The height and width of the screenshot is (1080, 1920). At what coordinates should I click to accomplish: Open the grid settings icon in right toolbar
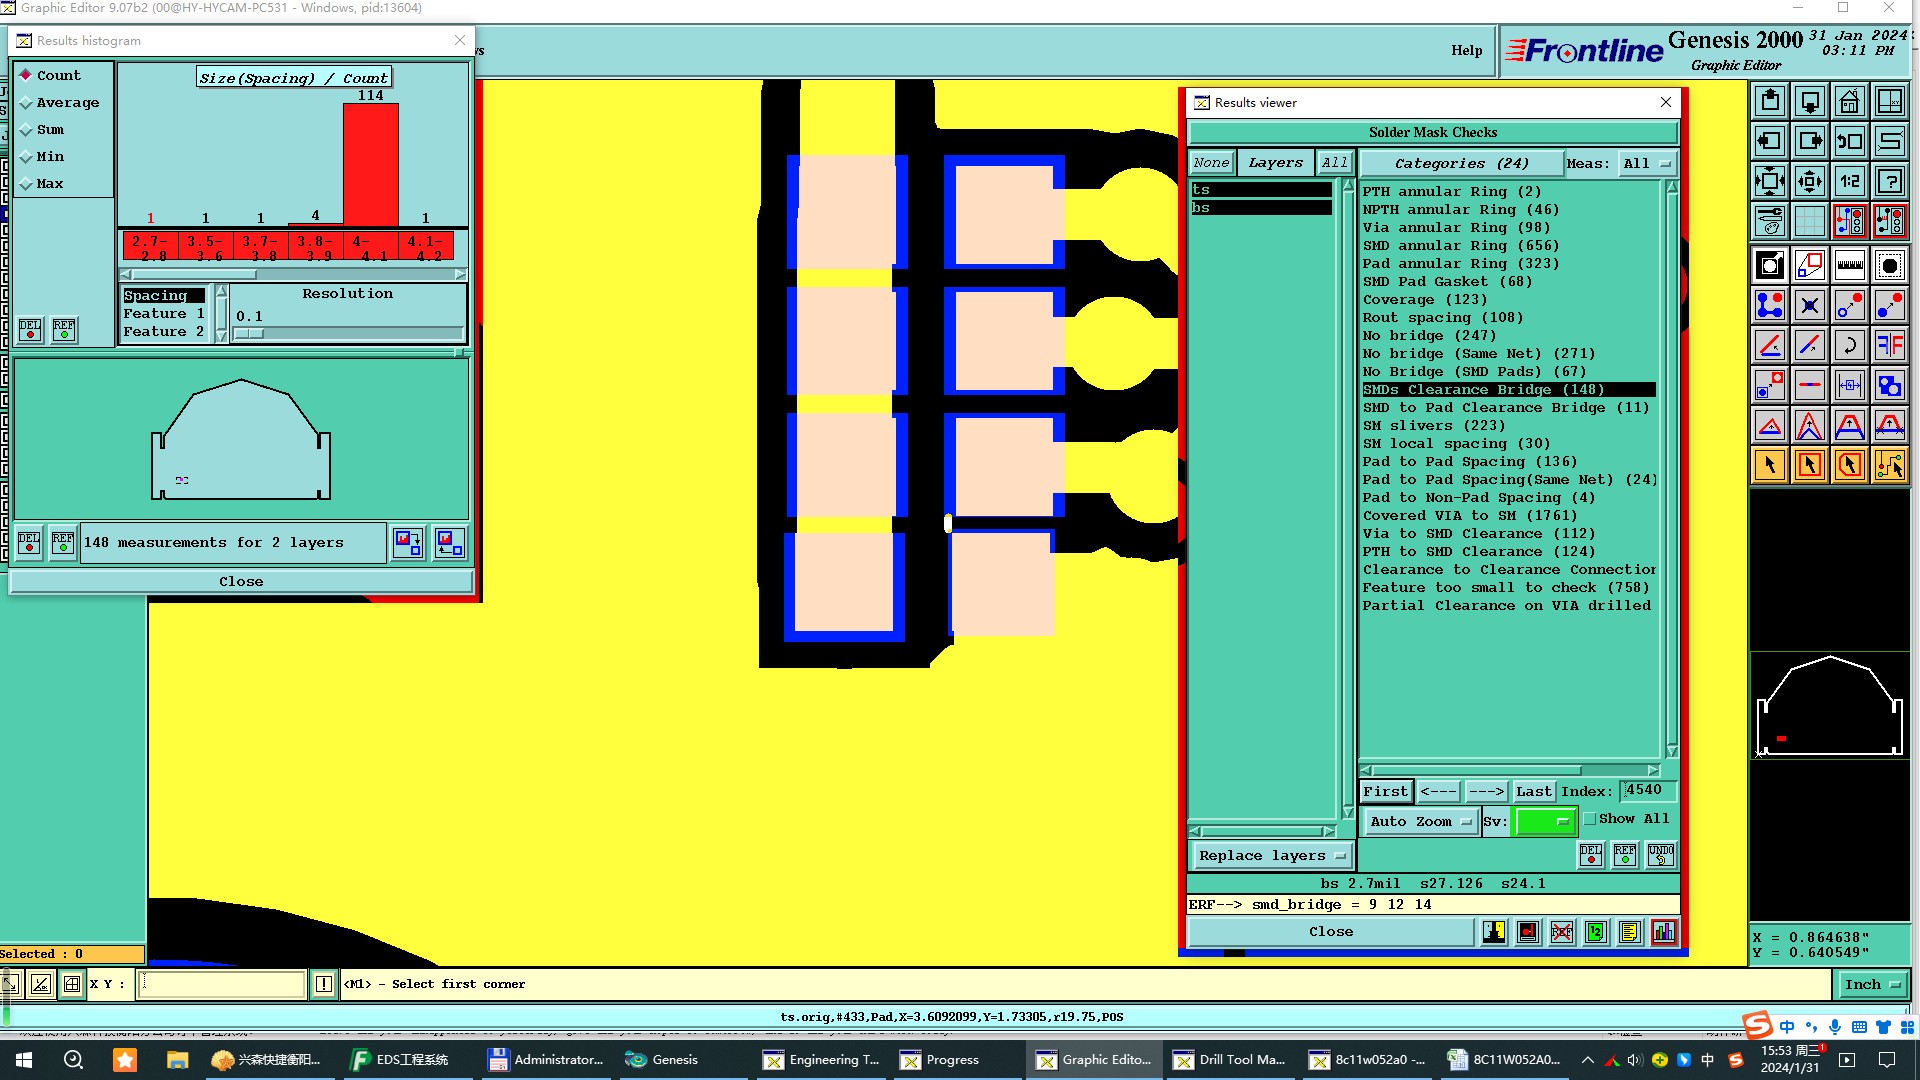coord(1809,221)
